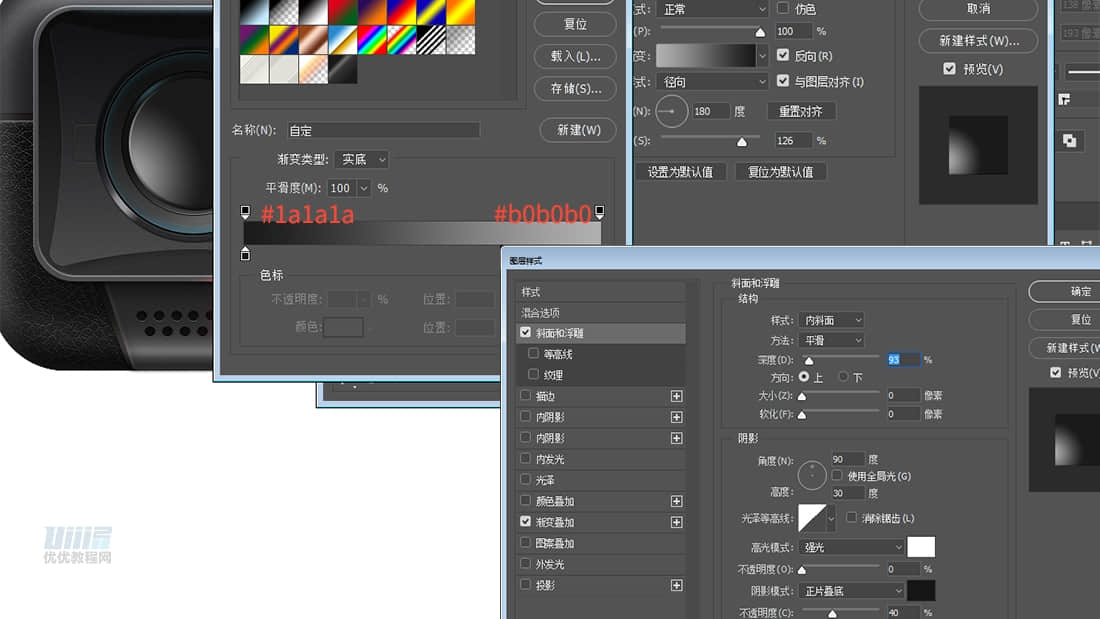Click 设置为默认值 button
1100x619 pixels.
click(x=680, y=172)
